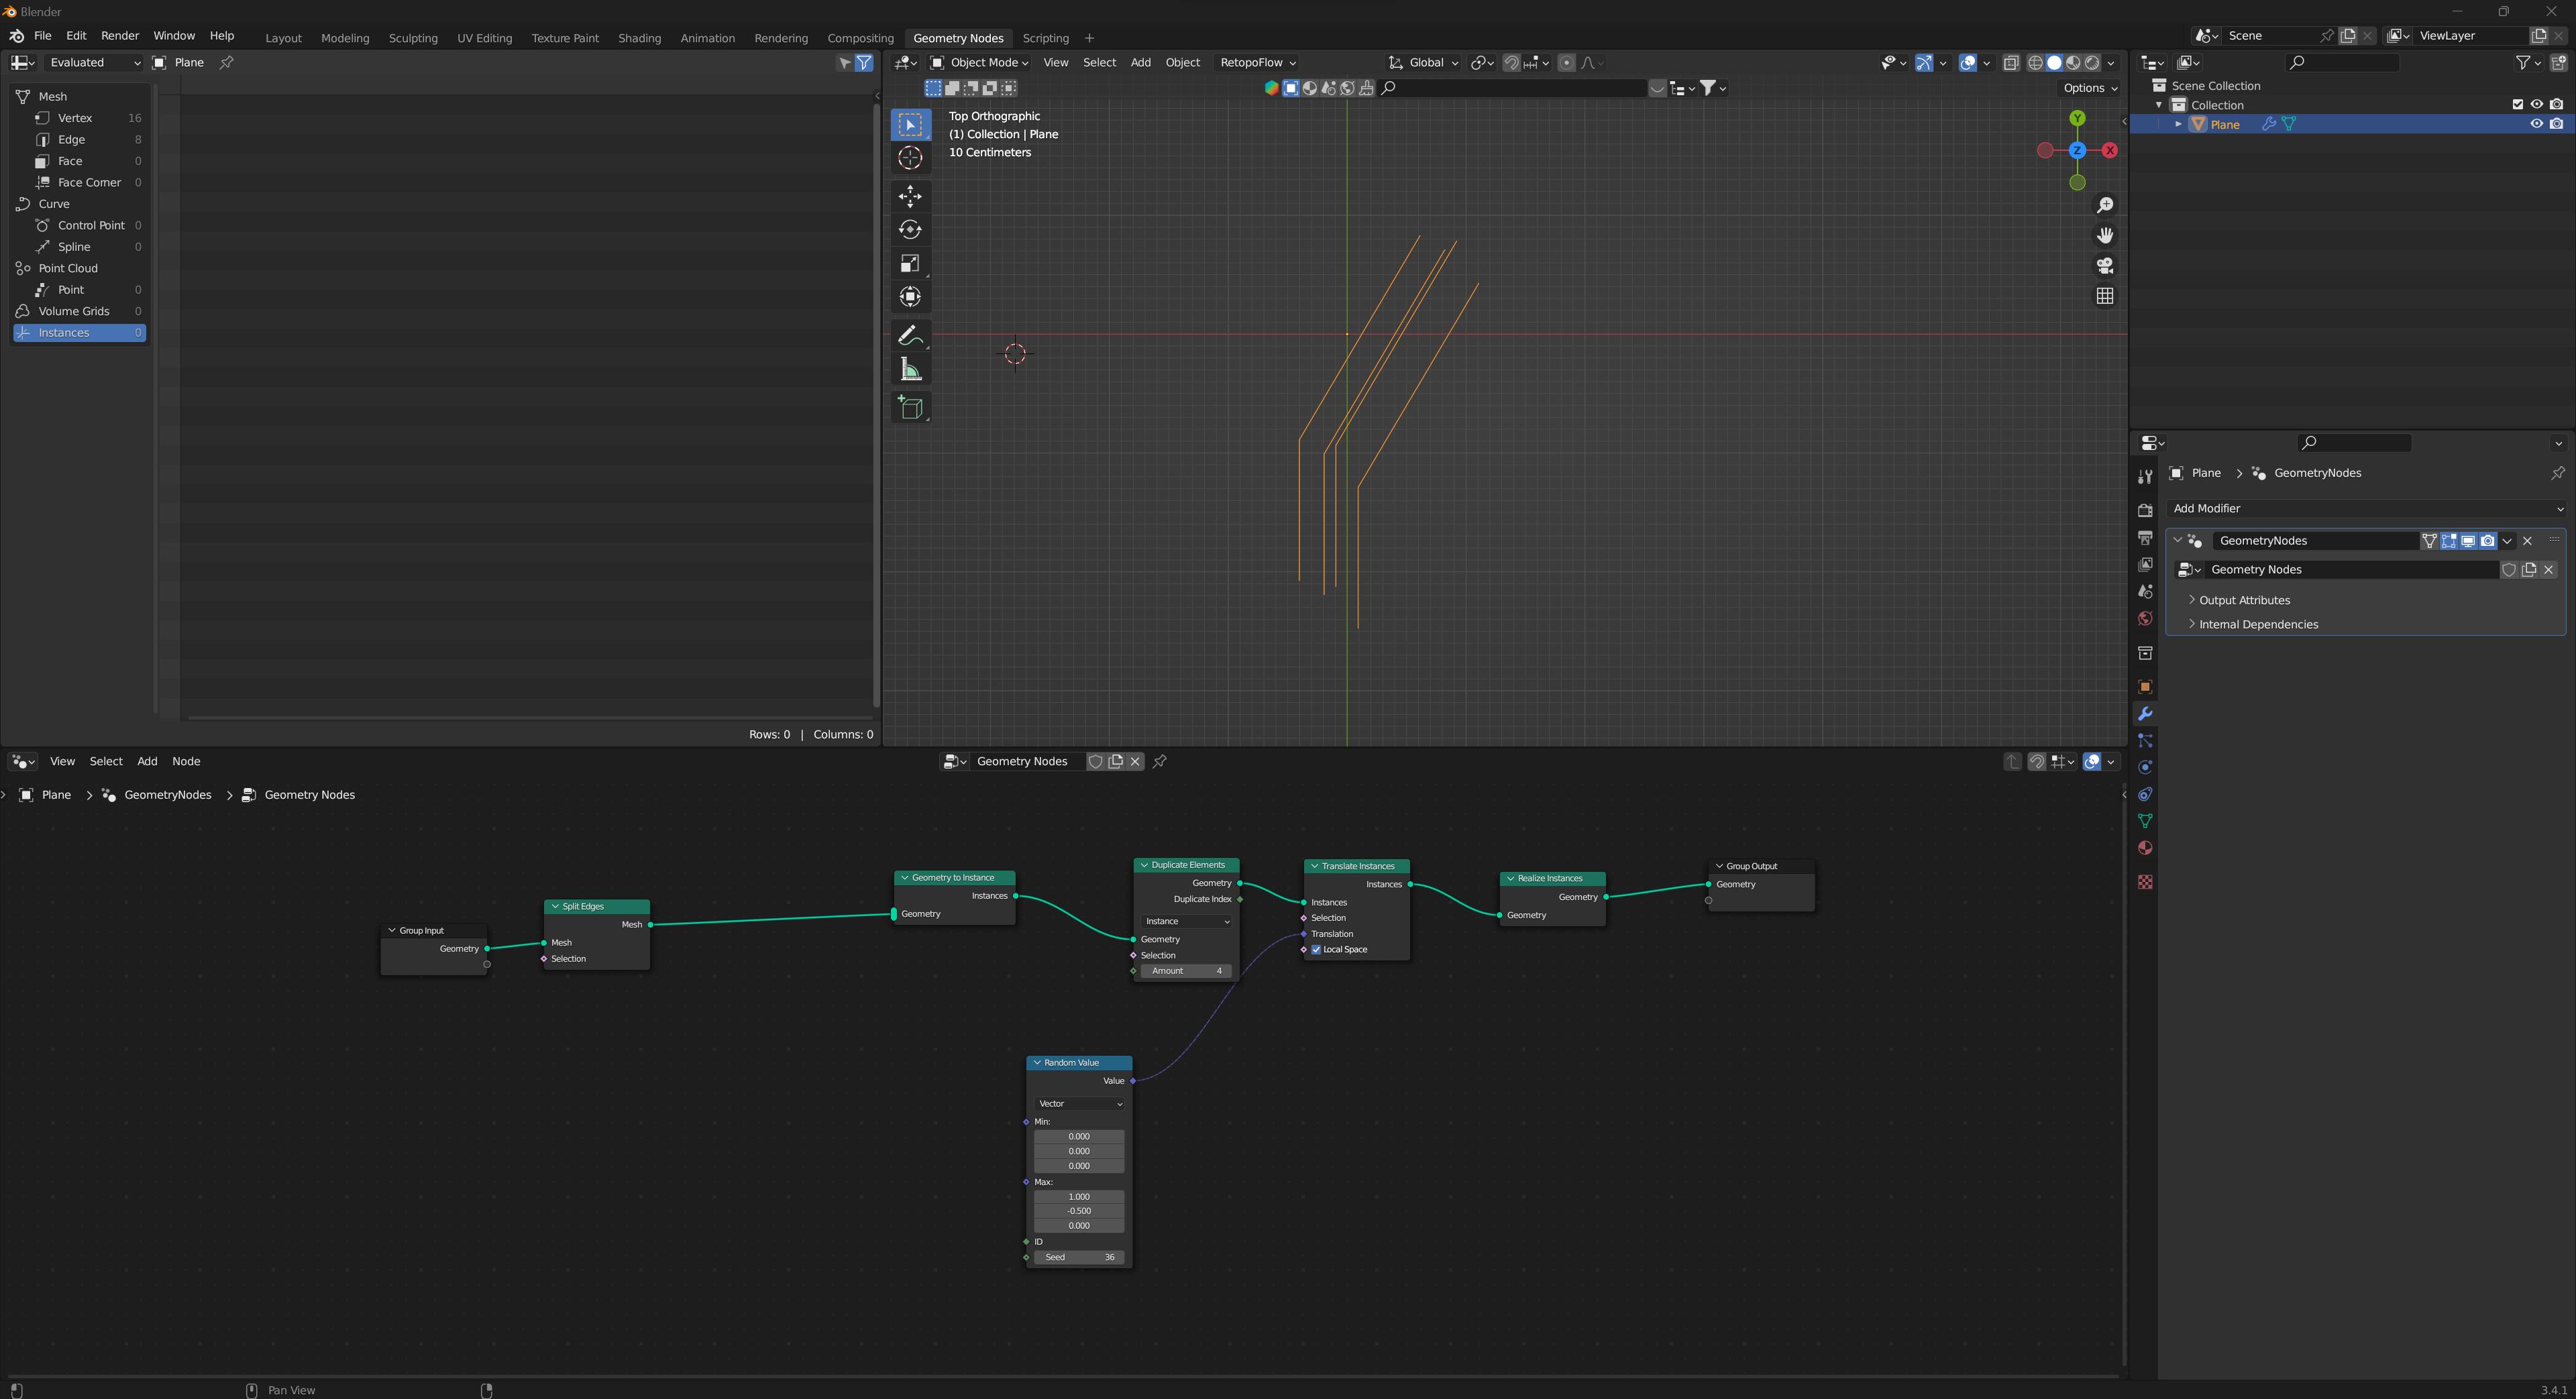Toggle Plane visibility eye in outliner
Image resolution: width=2576 pixels, height=1399 pixels.
(x=2537, y=124)
